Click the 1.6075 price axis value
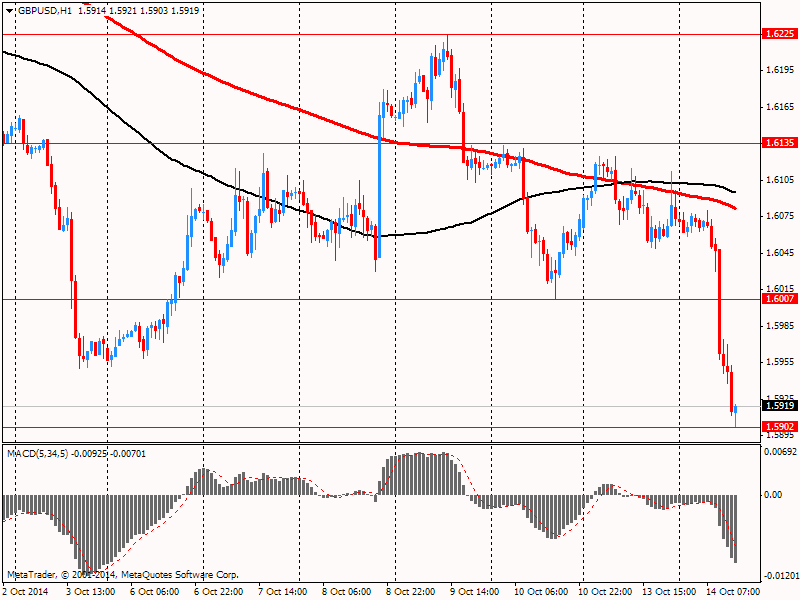The height and width of the screenshot is (600, 800). pyautogui.click(x=781, y=216)
